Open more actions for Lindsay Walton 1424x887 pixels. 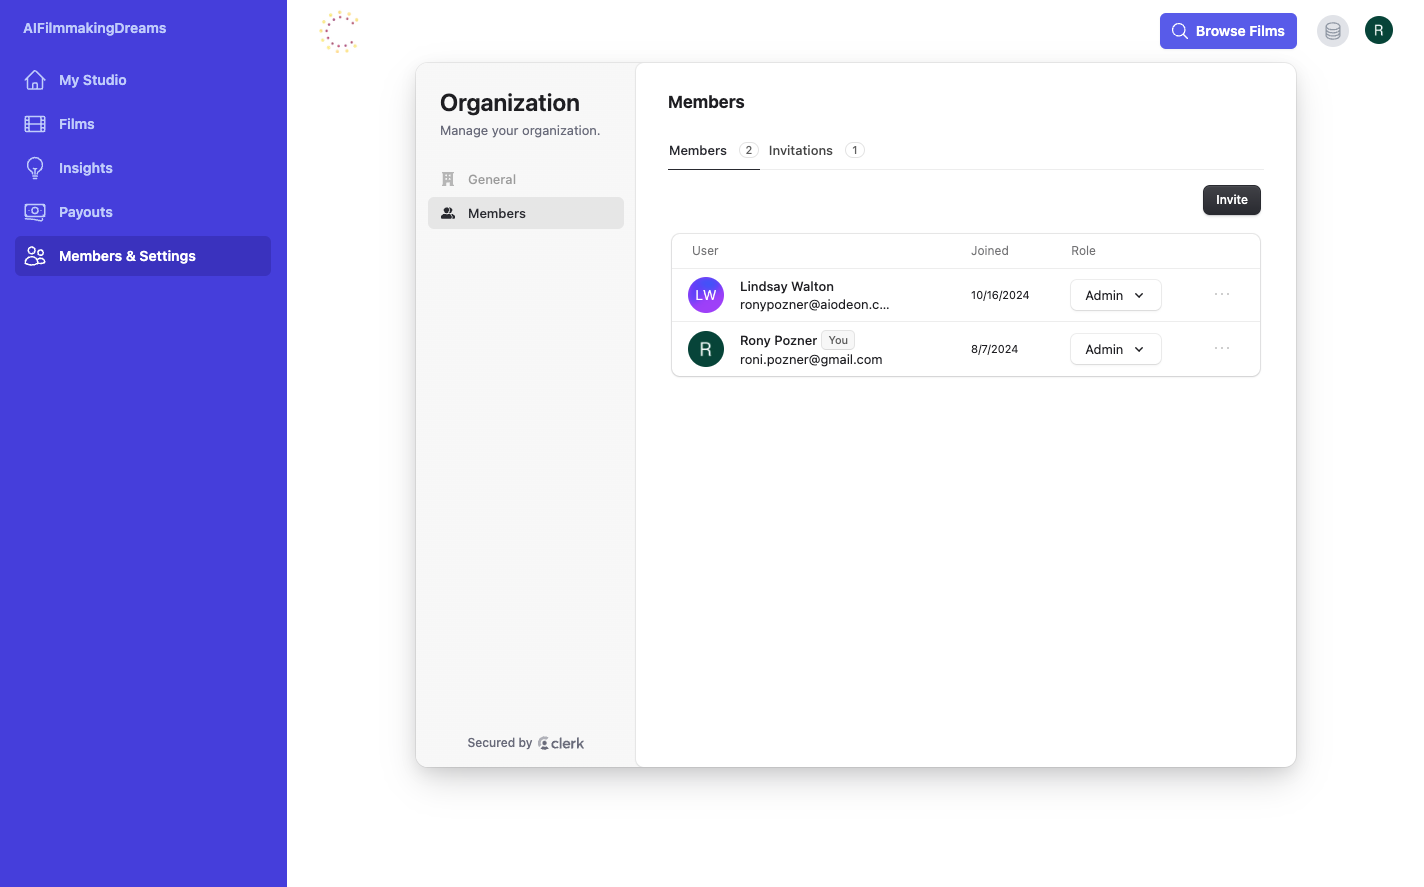click(x=1221, y=295)
